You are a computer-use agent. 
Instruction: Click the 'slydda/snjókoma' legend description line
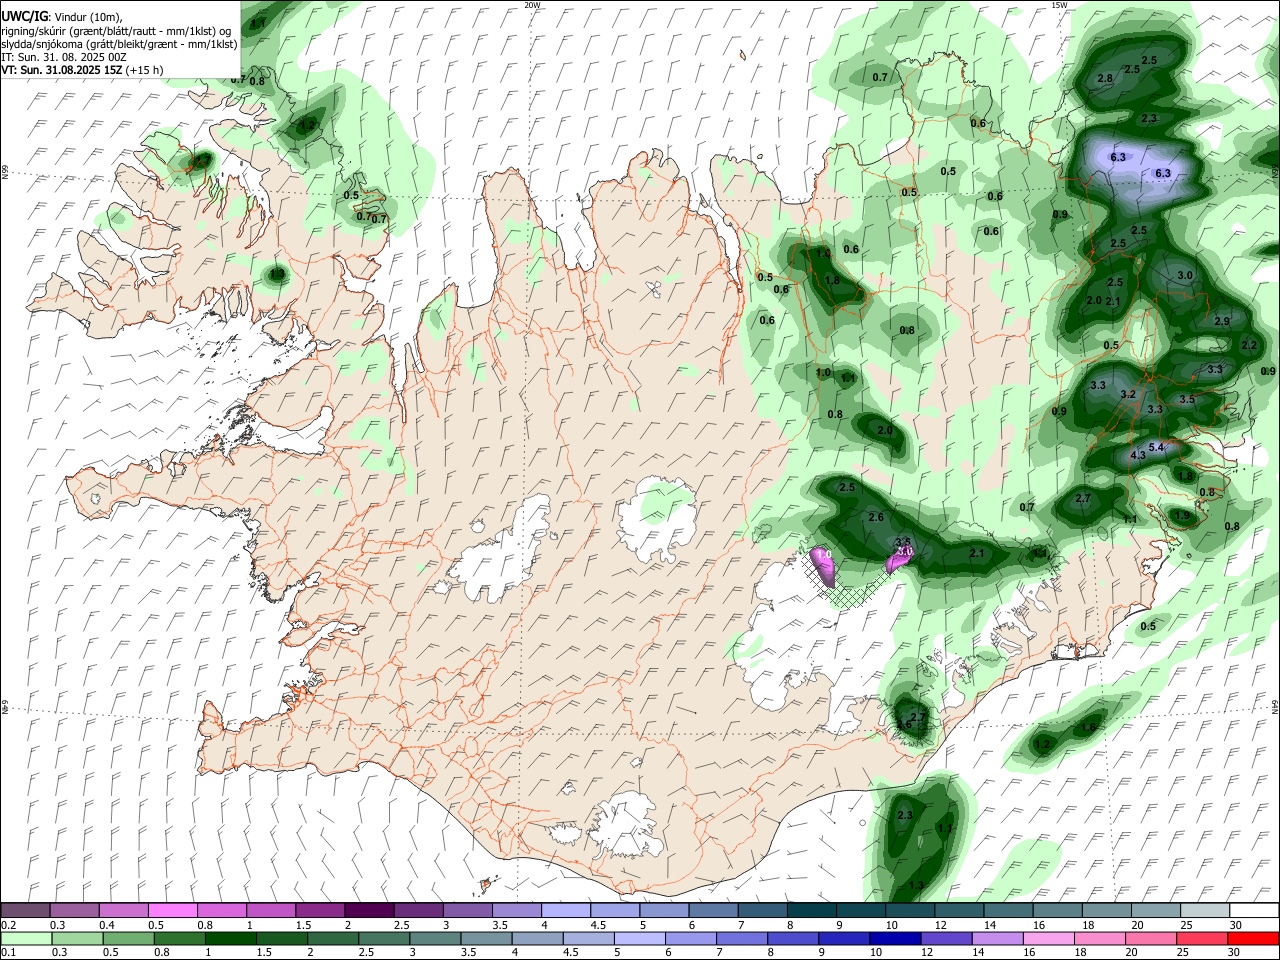click(119, 44)
